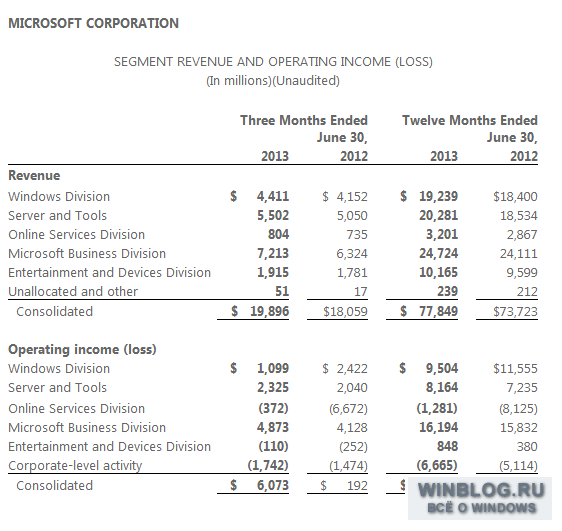Screen dimensions: 562x531
Task: Select the twelve-month consolidated revenue $77,849
Action: tap(429, 311)
